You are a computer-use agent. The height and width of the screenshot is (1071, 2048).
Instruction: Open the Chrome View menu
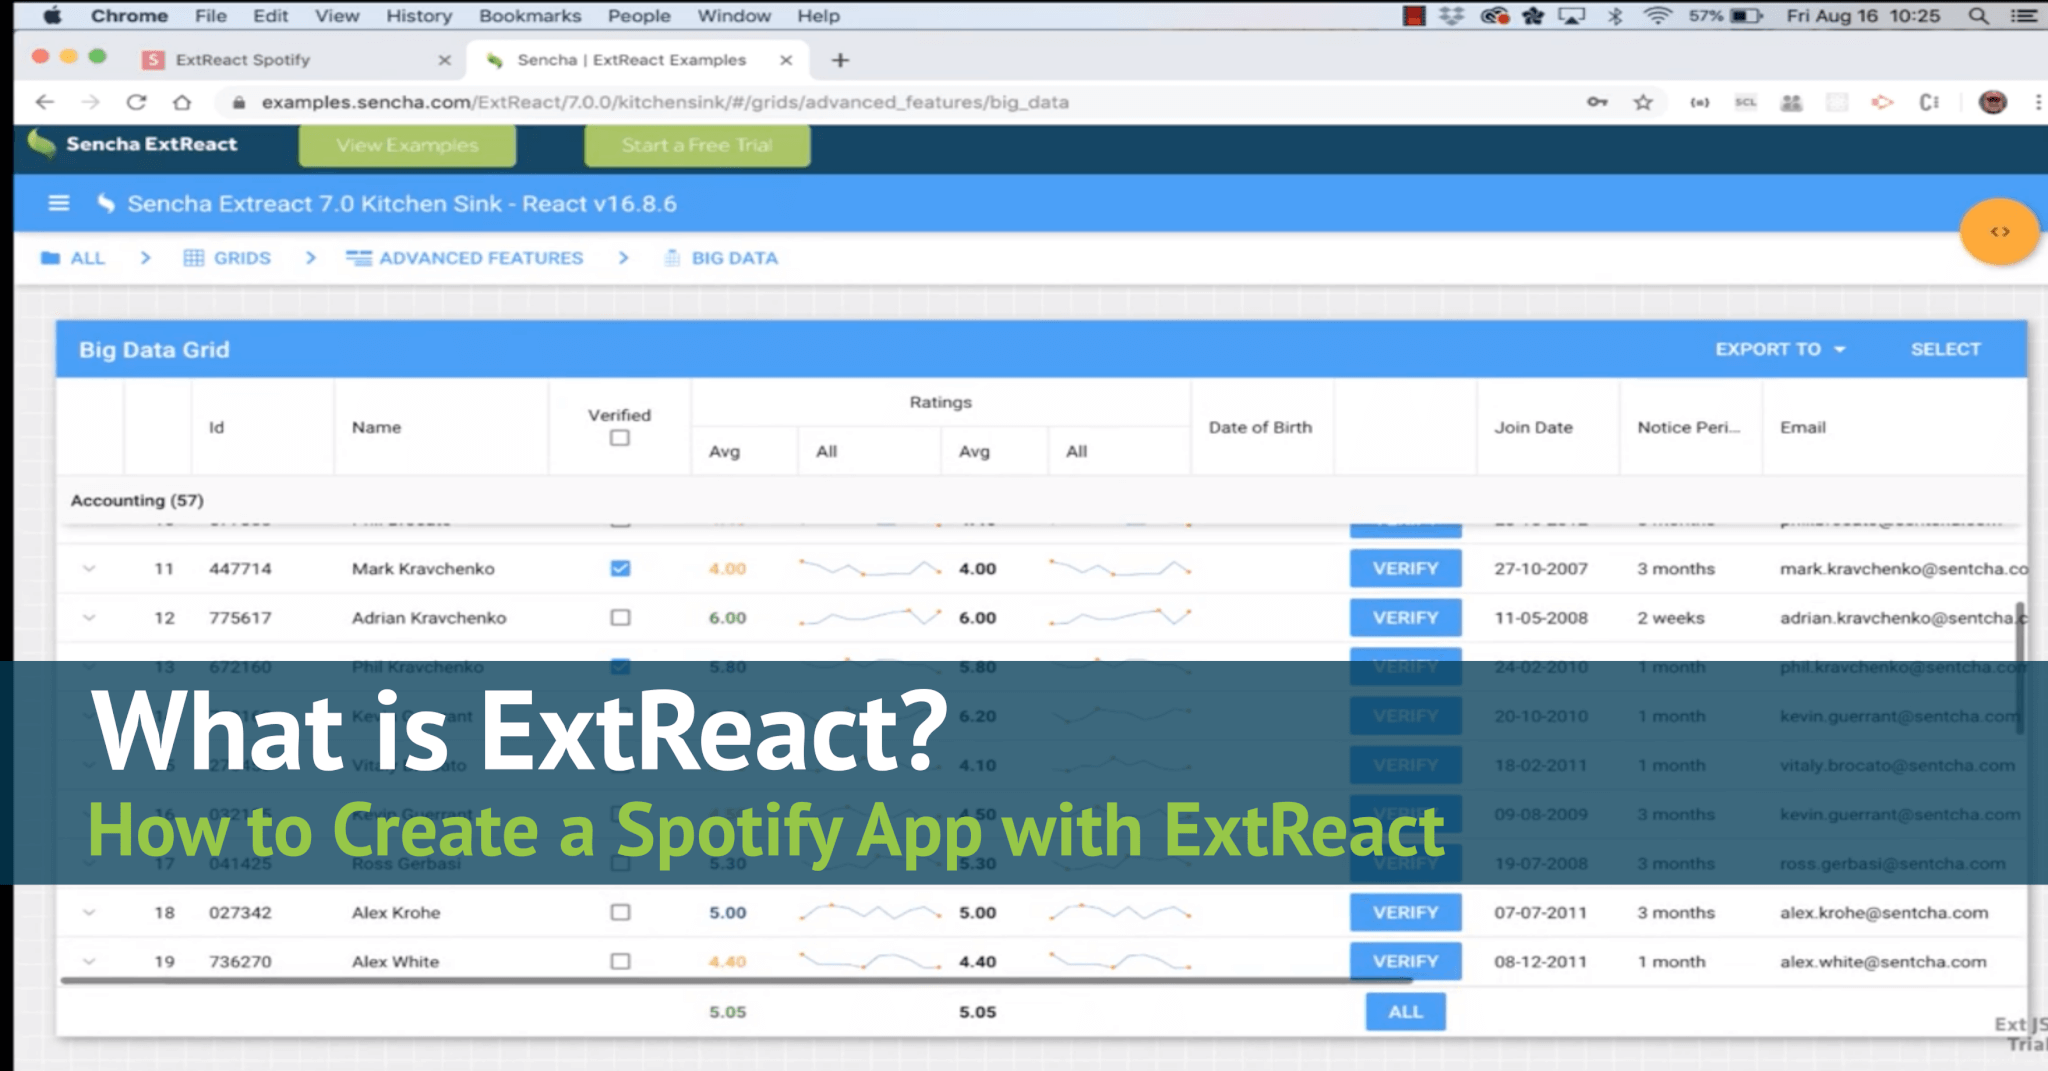pos(337,16)
